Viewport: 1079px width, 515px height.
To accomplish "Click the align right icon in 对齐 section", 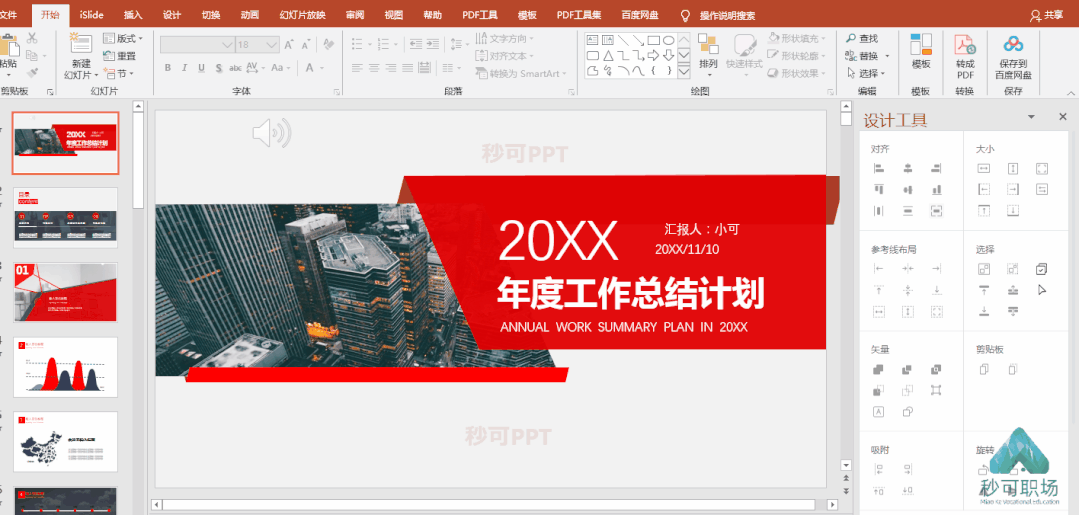I will click(936, 168).
